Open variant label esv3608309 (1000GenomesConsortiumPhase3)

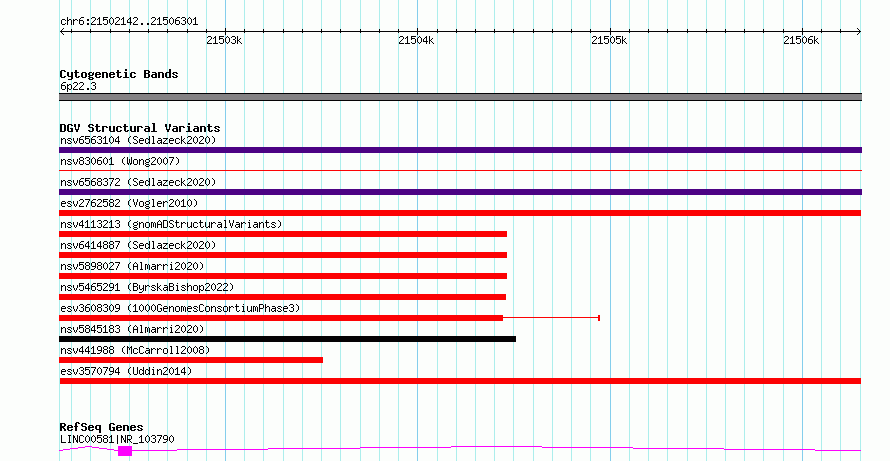click(180, 308)
